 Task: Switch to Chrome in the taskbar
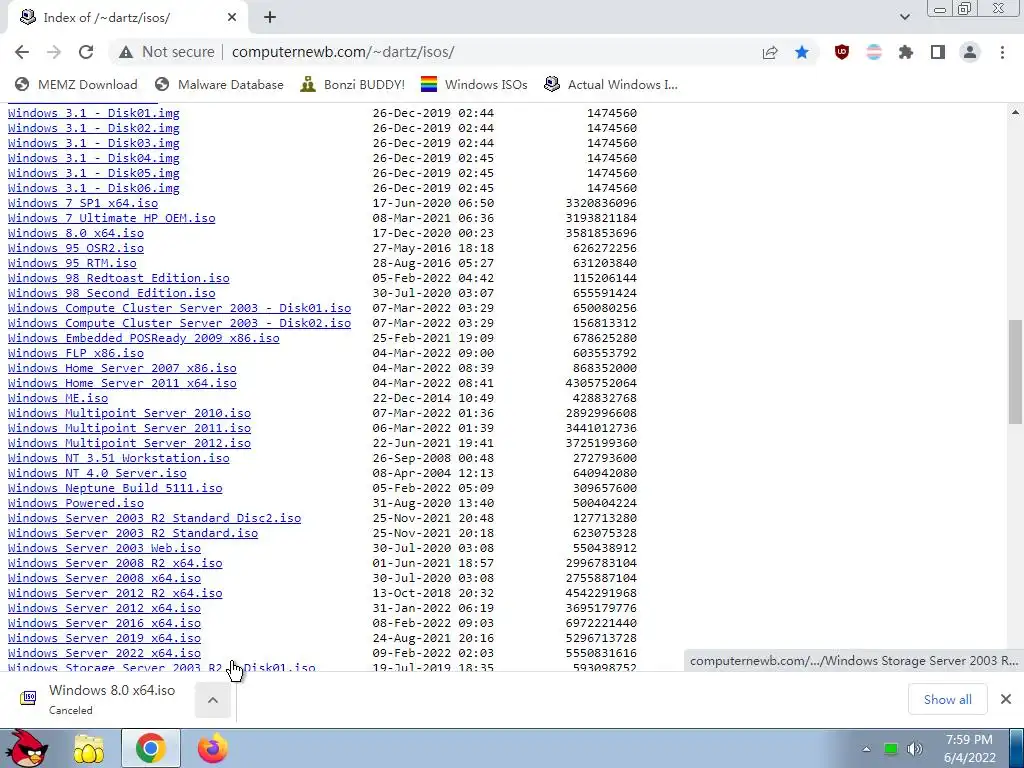point(150,748)
